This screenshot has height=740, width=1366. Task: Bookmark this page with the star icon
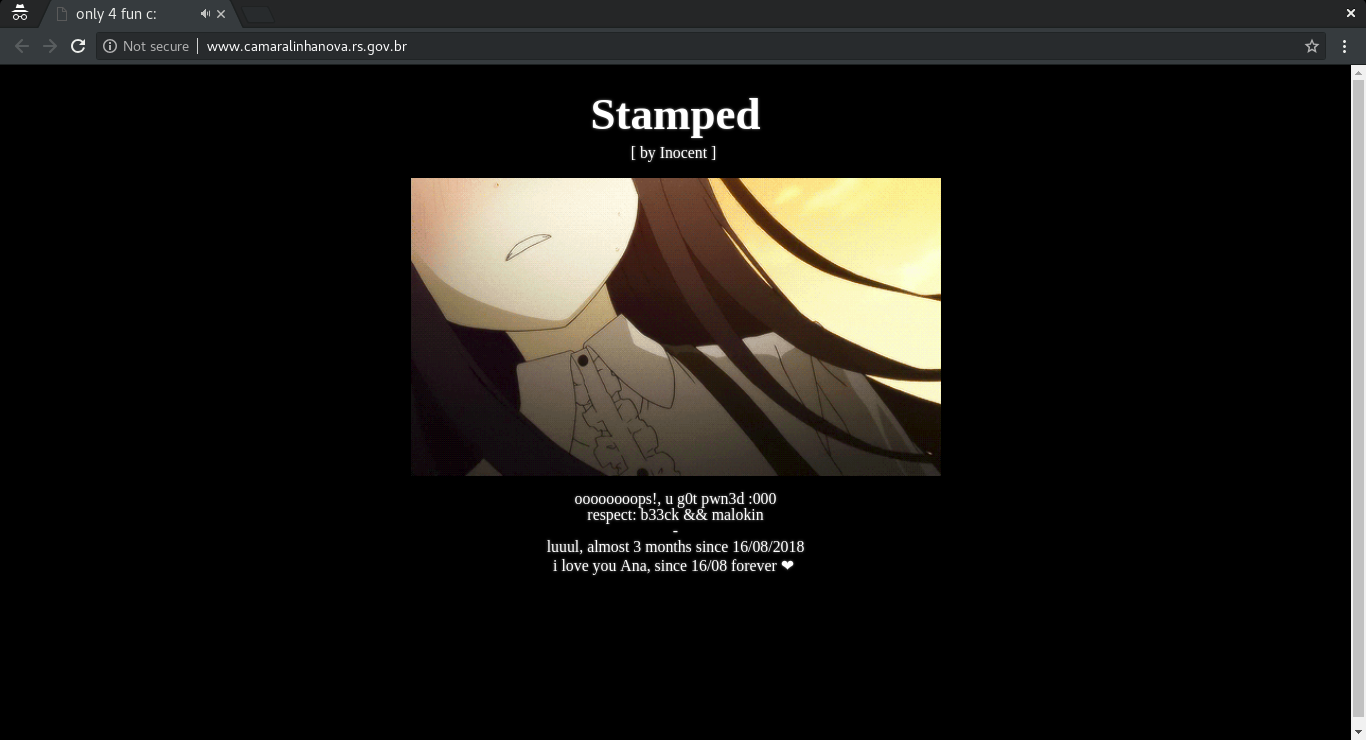[1312, 46]
